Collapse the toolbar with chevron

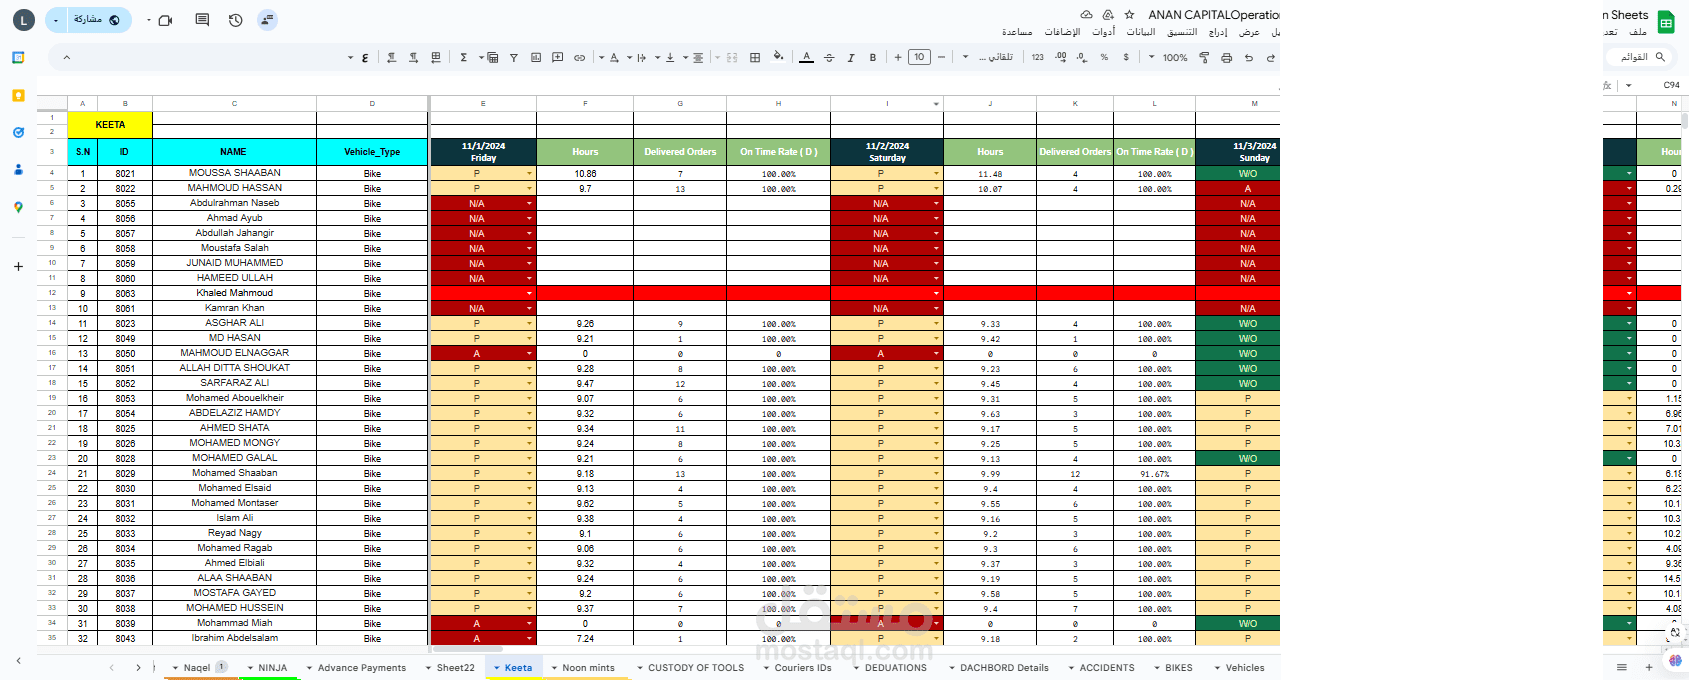66,58
